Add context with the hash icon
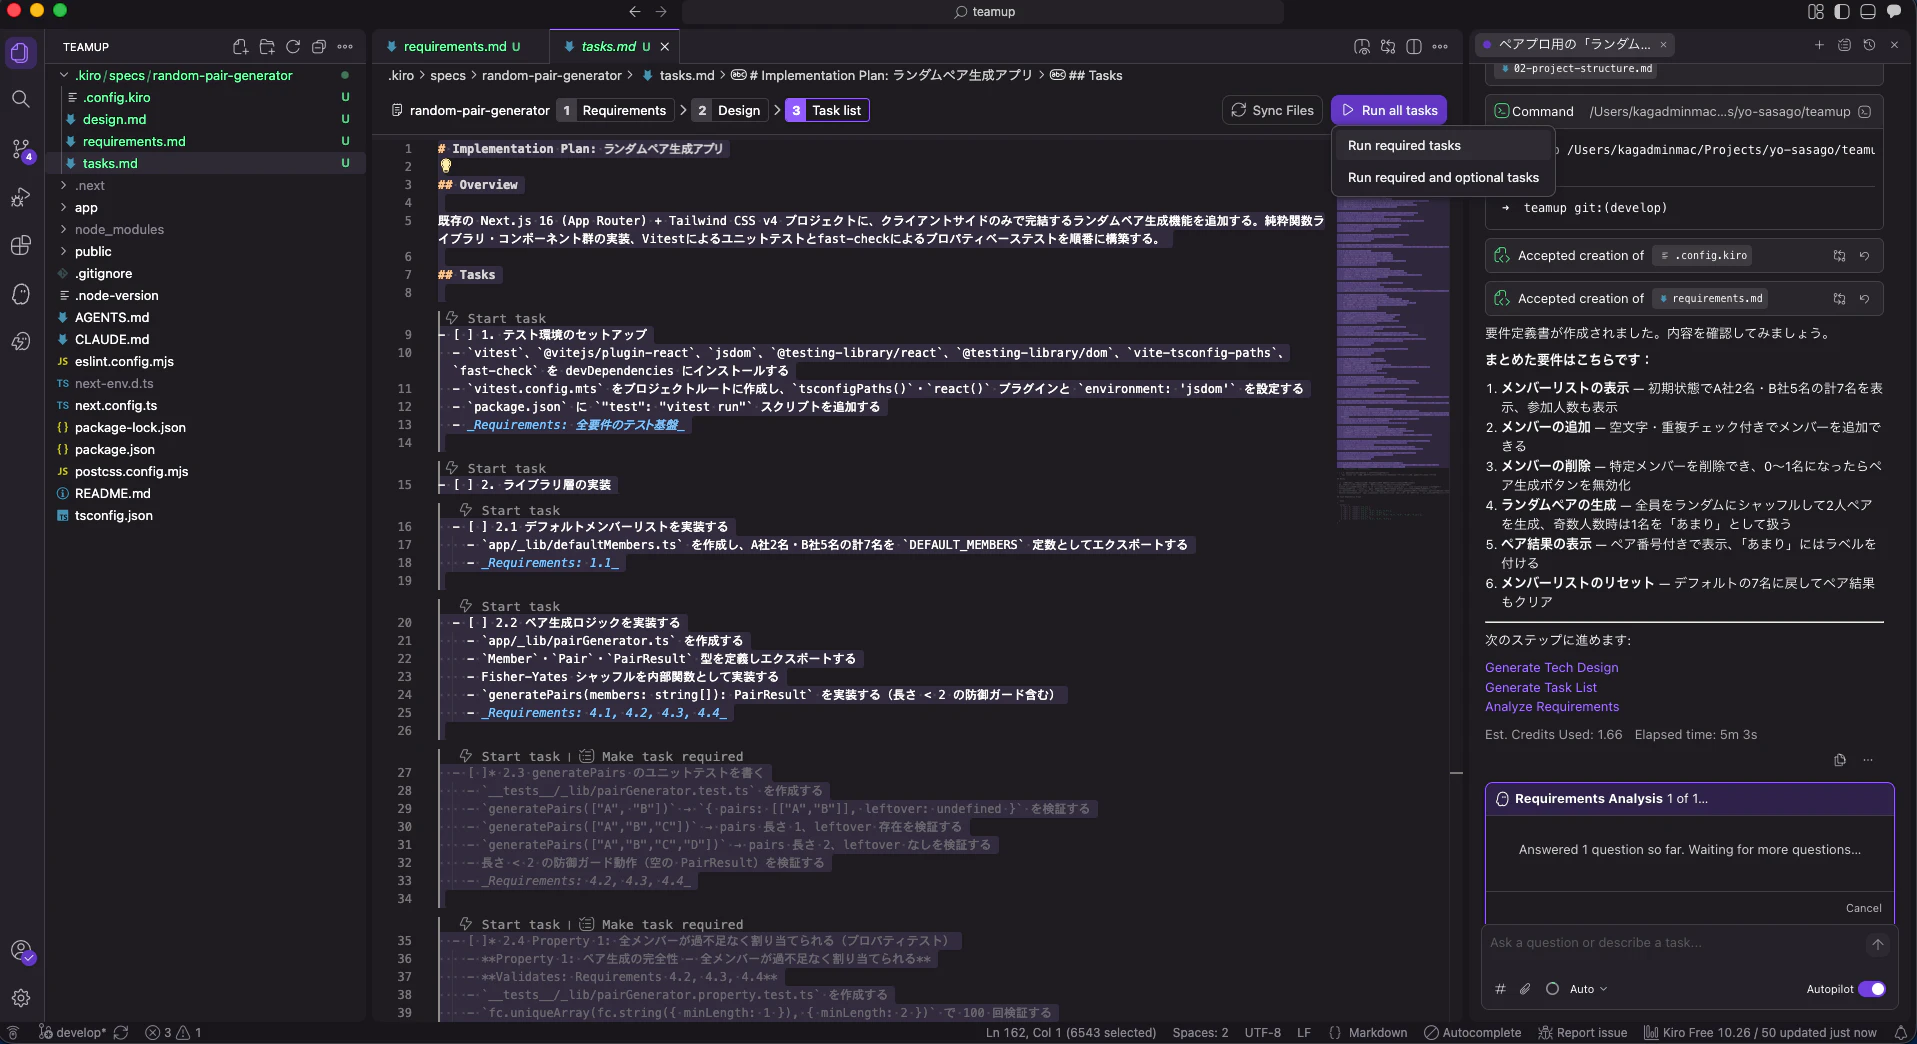 click(1500, 989)
